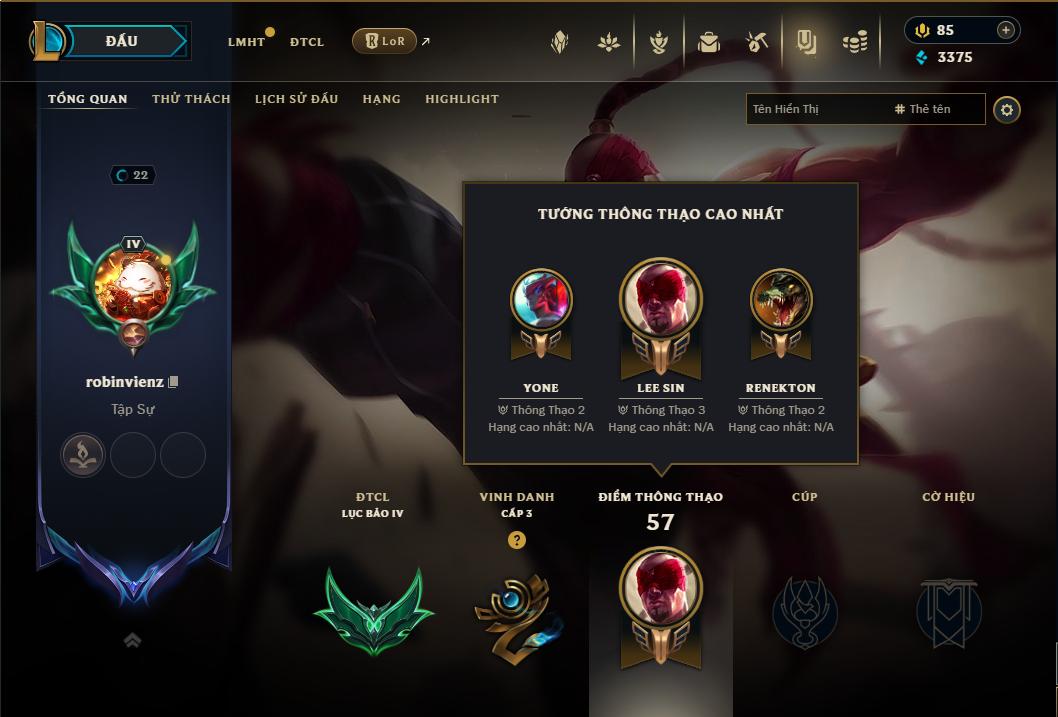Select the Hạng tab

pos(381,99)
